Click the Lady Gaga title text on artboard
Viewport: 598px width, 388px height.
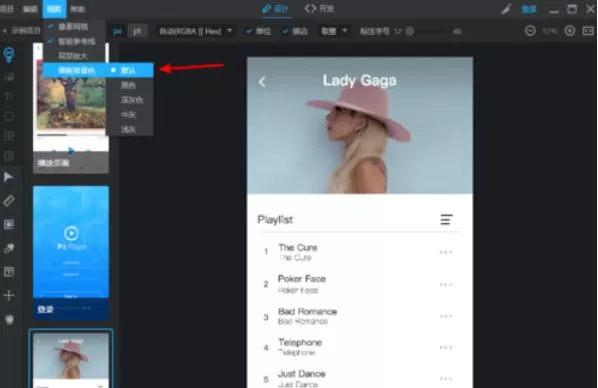coord(359,80)
